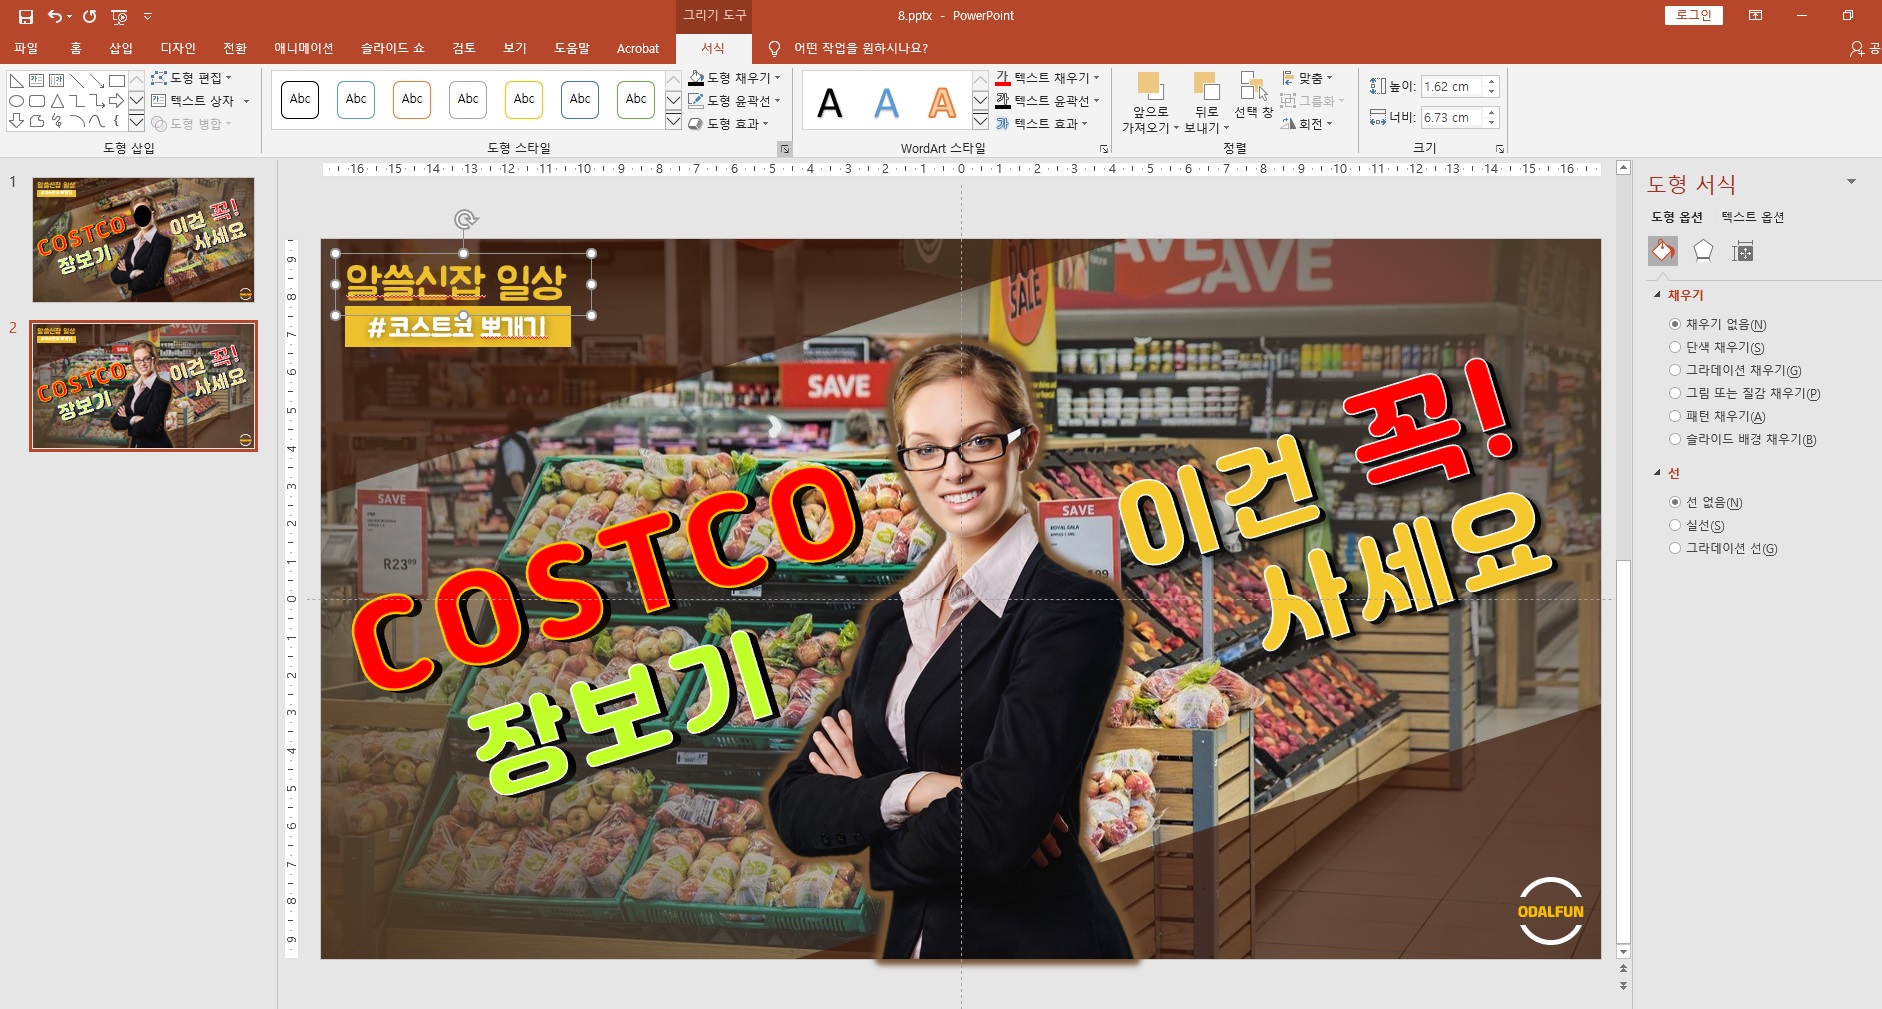This screenshot has width=1882, height=1009.
Task: Switch to the Design (디자인) tab
Action: coord(178,48)
